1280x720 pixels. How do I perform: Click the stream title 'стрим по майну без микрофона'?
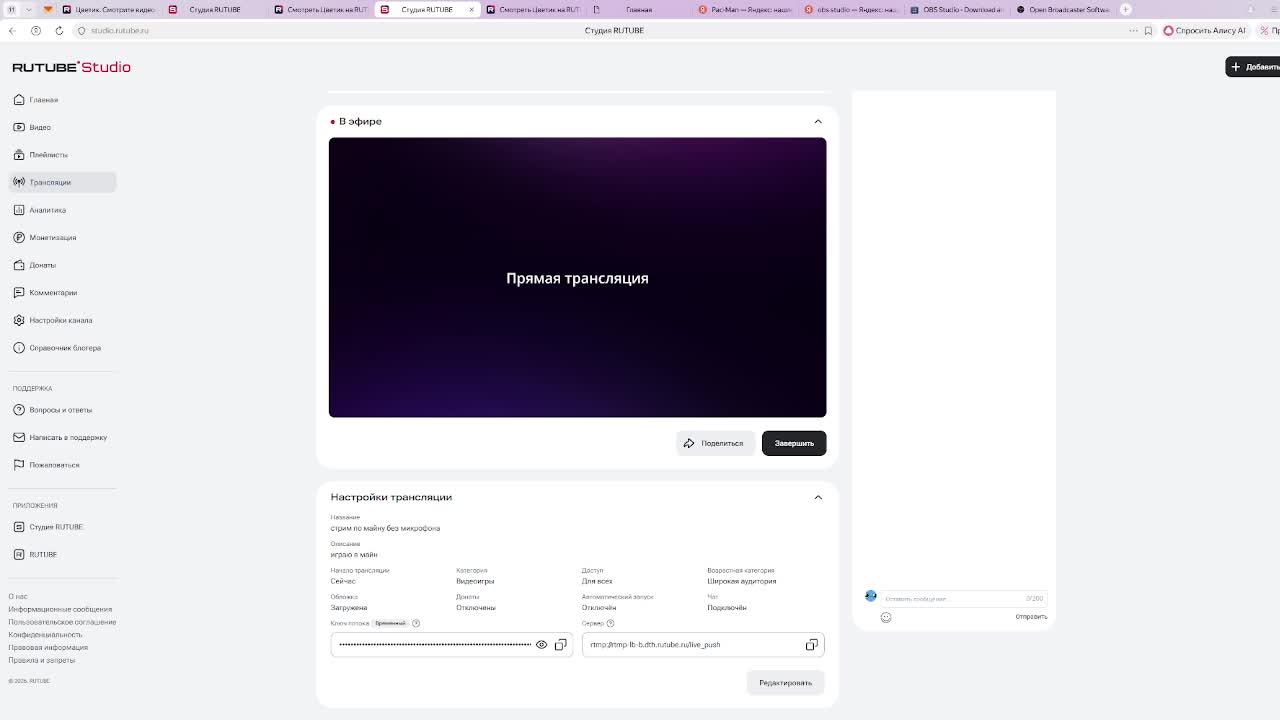[385, 528]
